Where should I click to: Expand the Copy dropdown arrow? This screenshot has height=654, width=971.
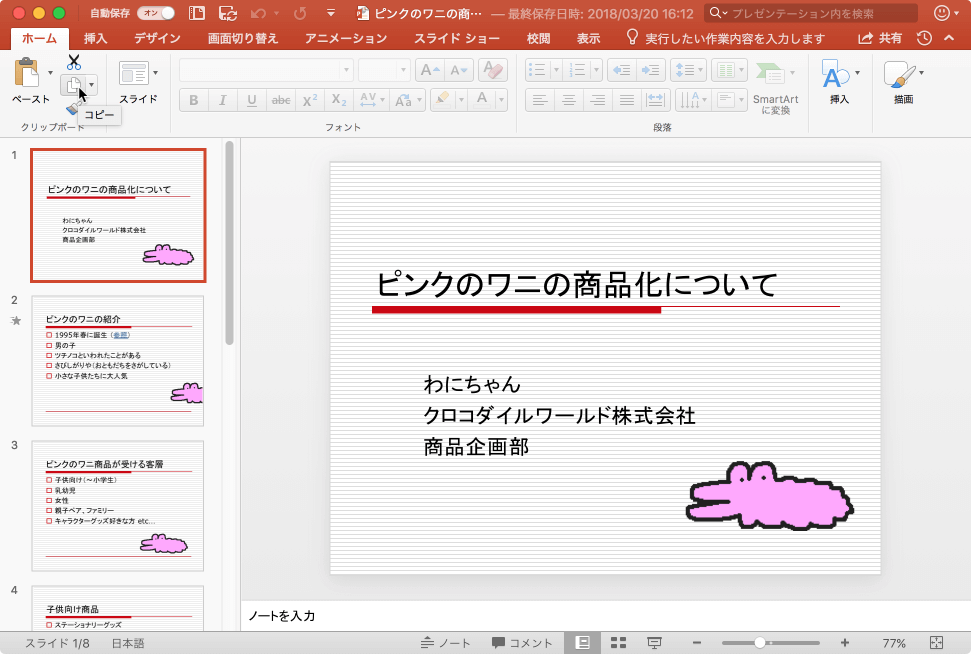(92, 86)
